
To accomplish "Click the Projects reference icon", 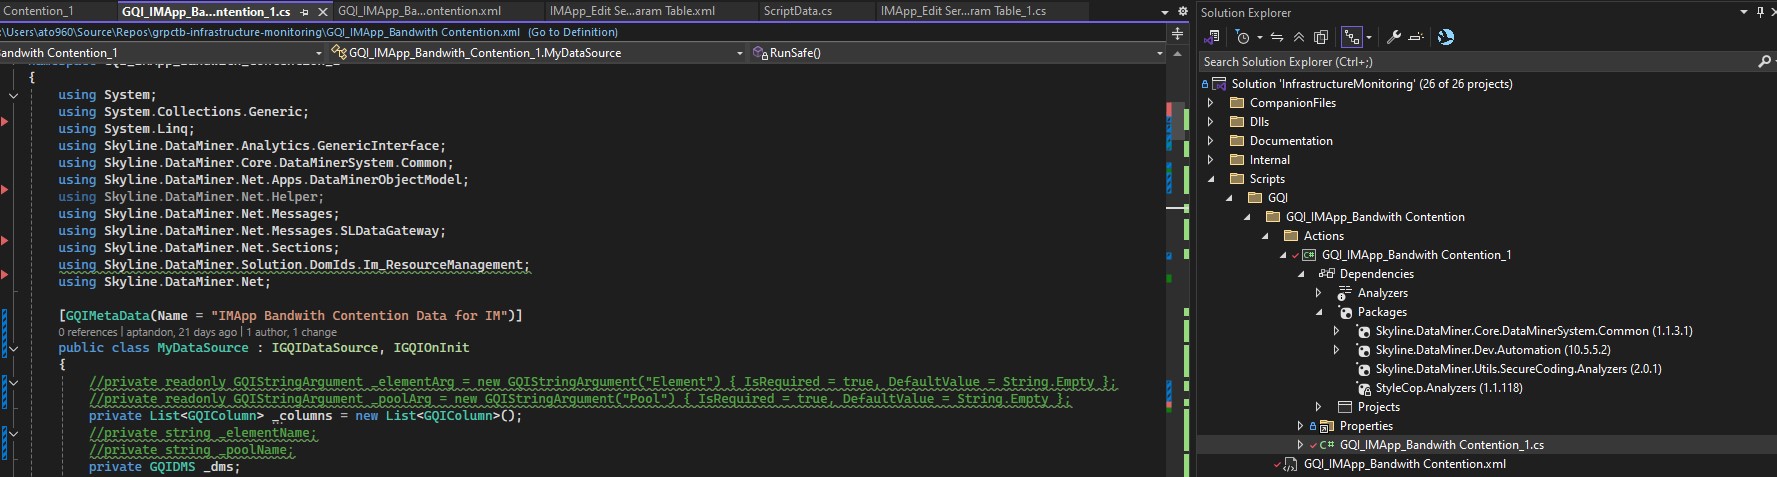I will coord(1345,407).
